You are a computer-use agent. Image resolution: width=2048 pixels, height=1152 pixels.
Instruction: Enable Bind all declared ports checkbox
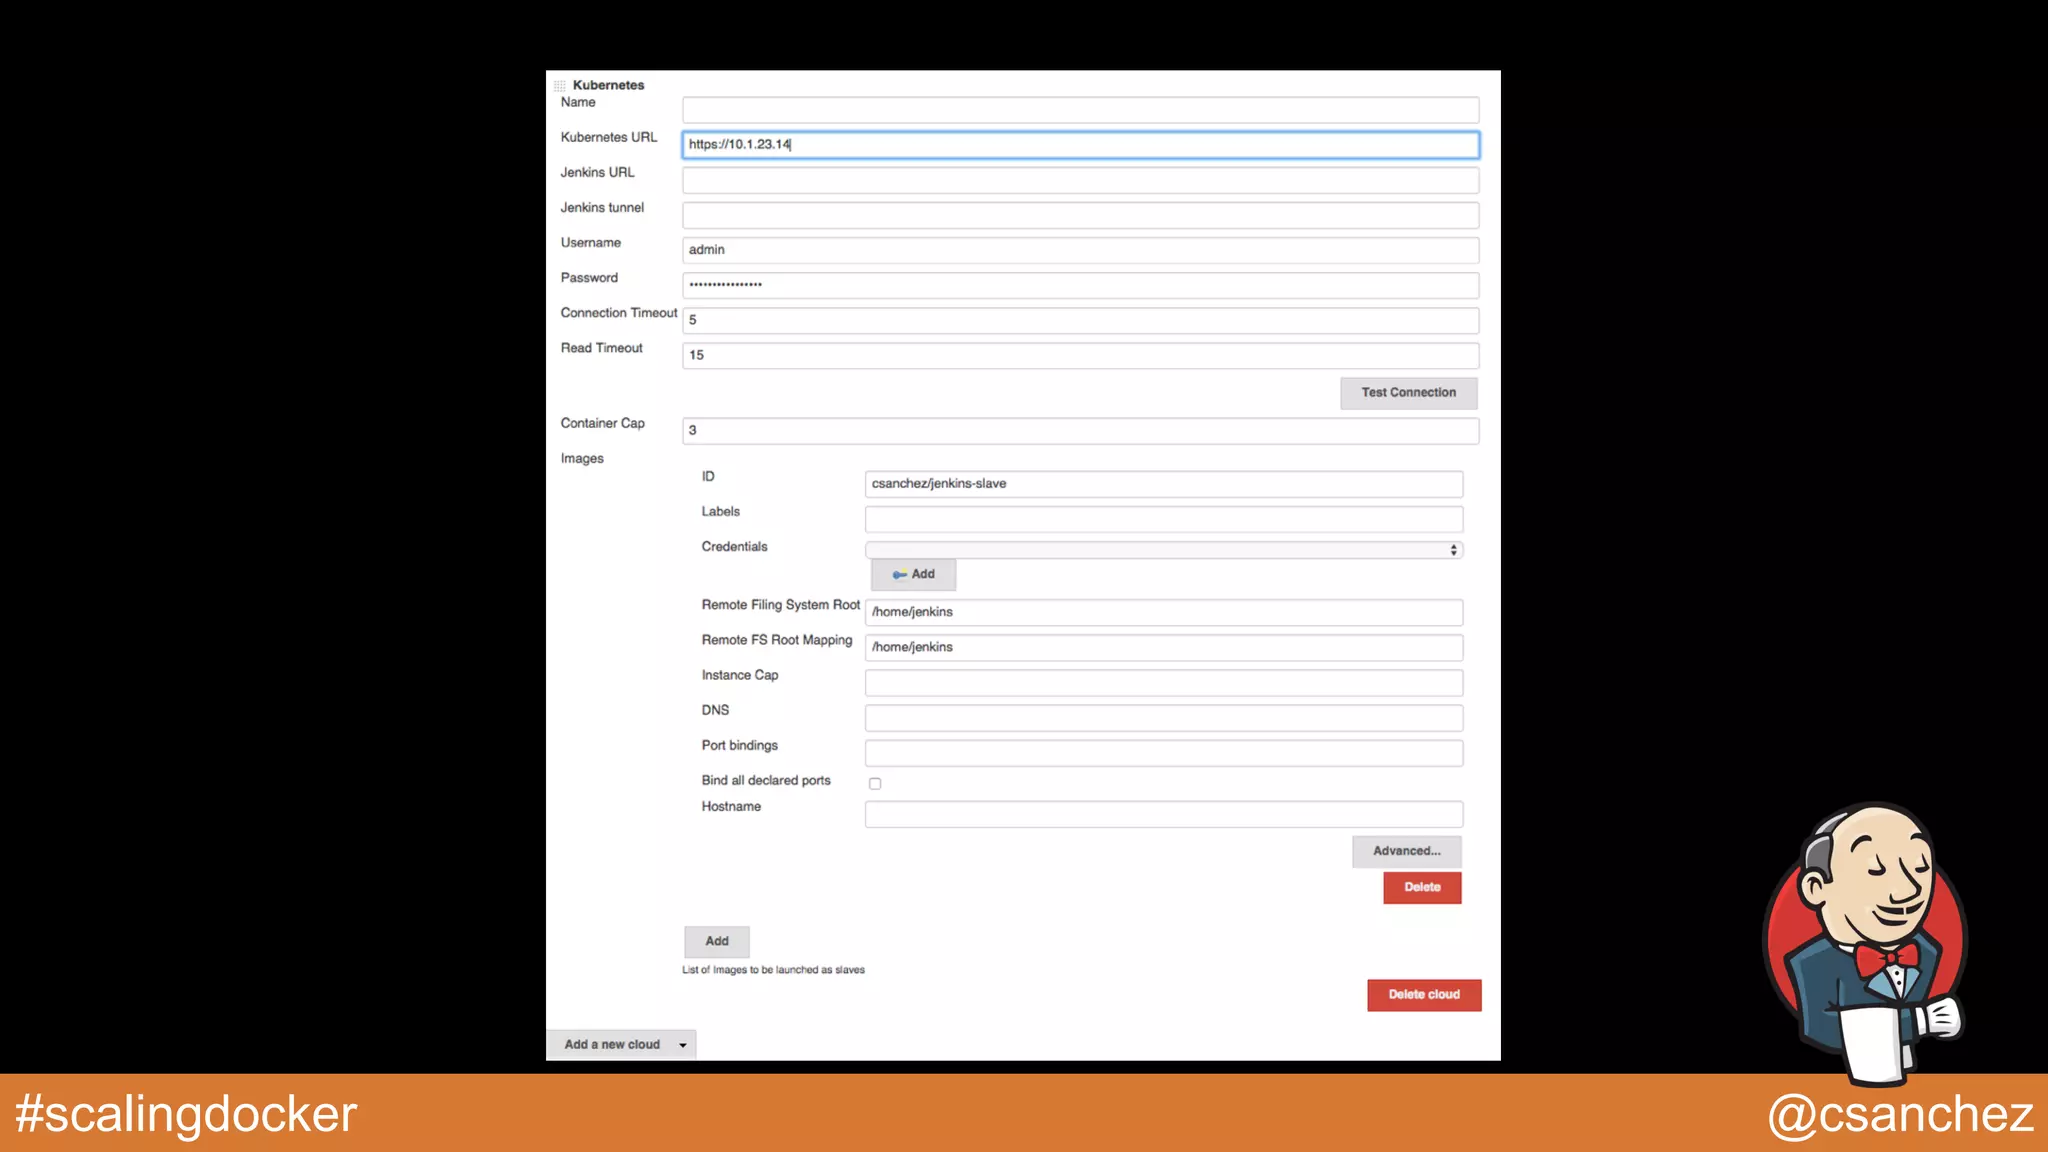point(875,784)
